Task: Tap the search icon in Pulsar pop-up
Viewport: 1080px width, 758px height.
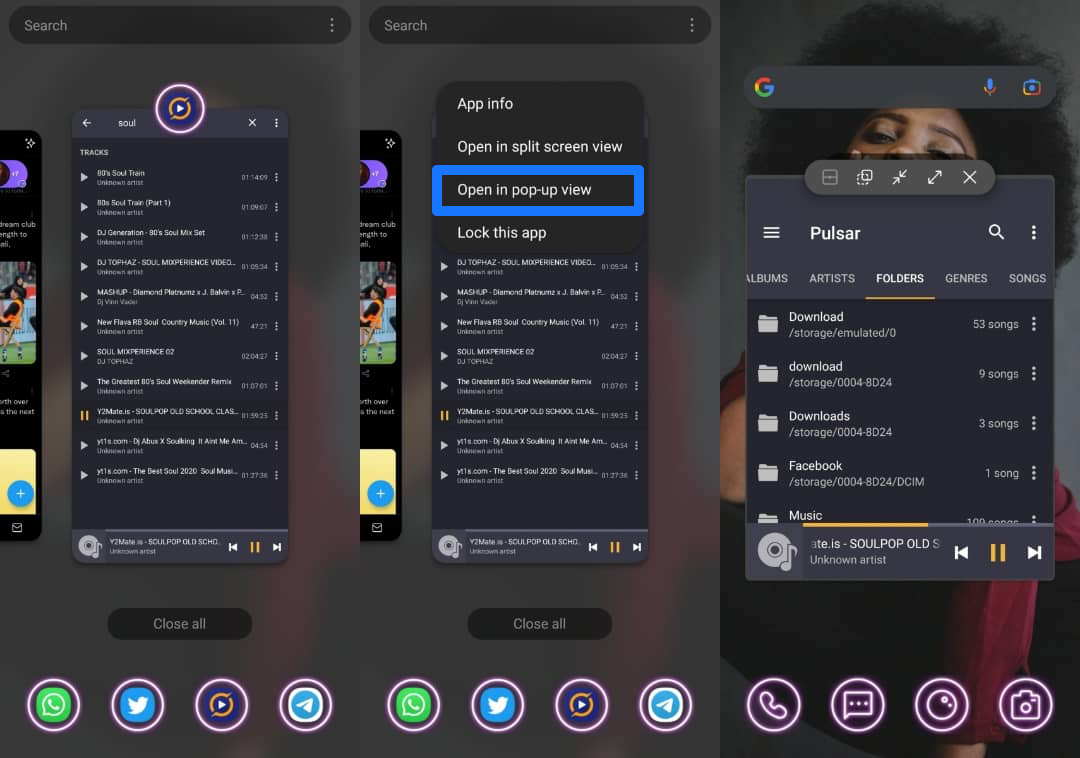Action: [996, 232]
